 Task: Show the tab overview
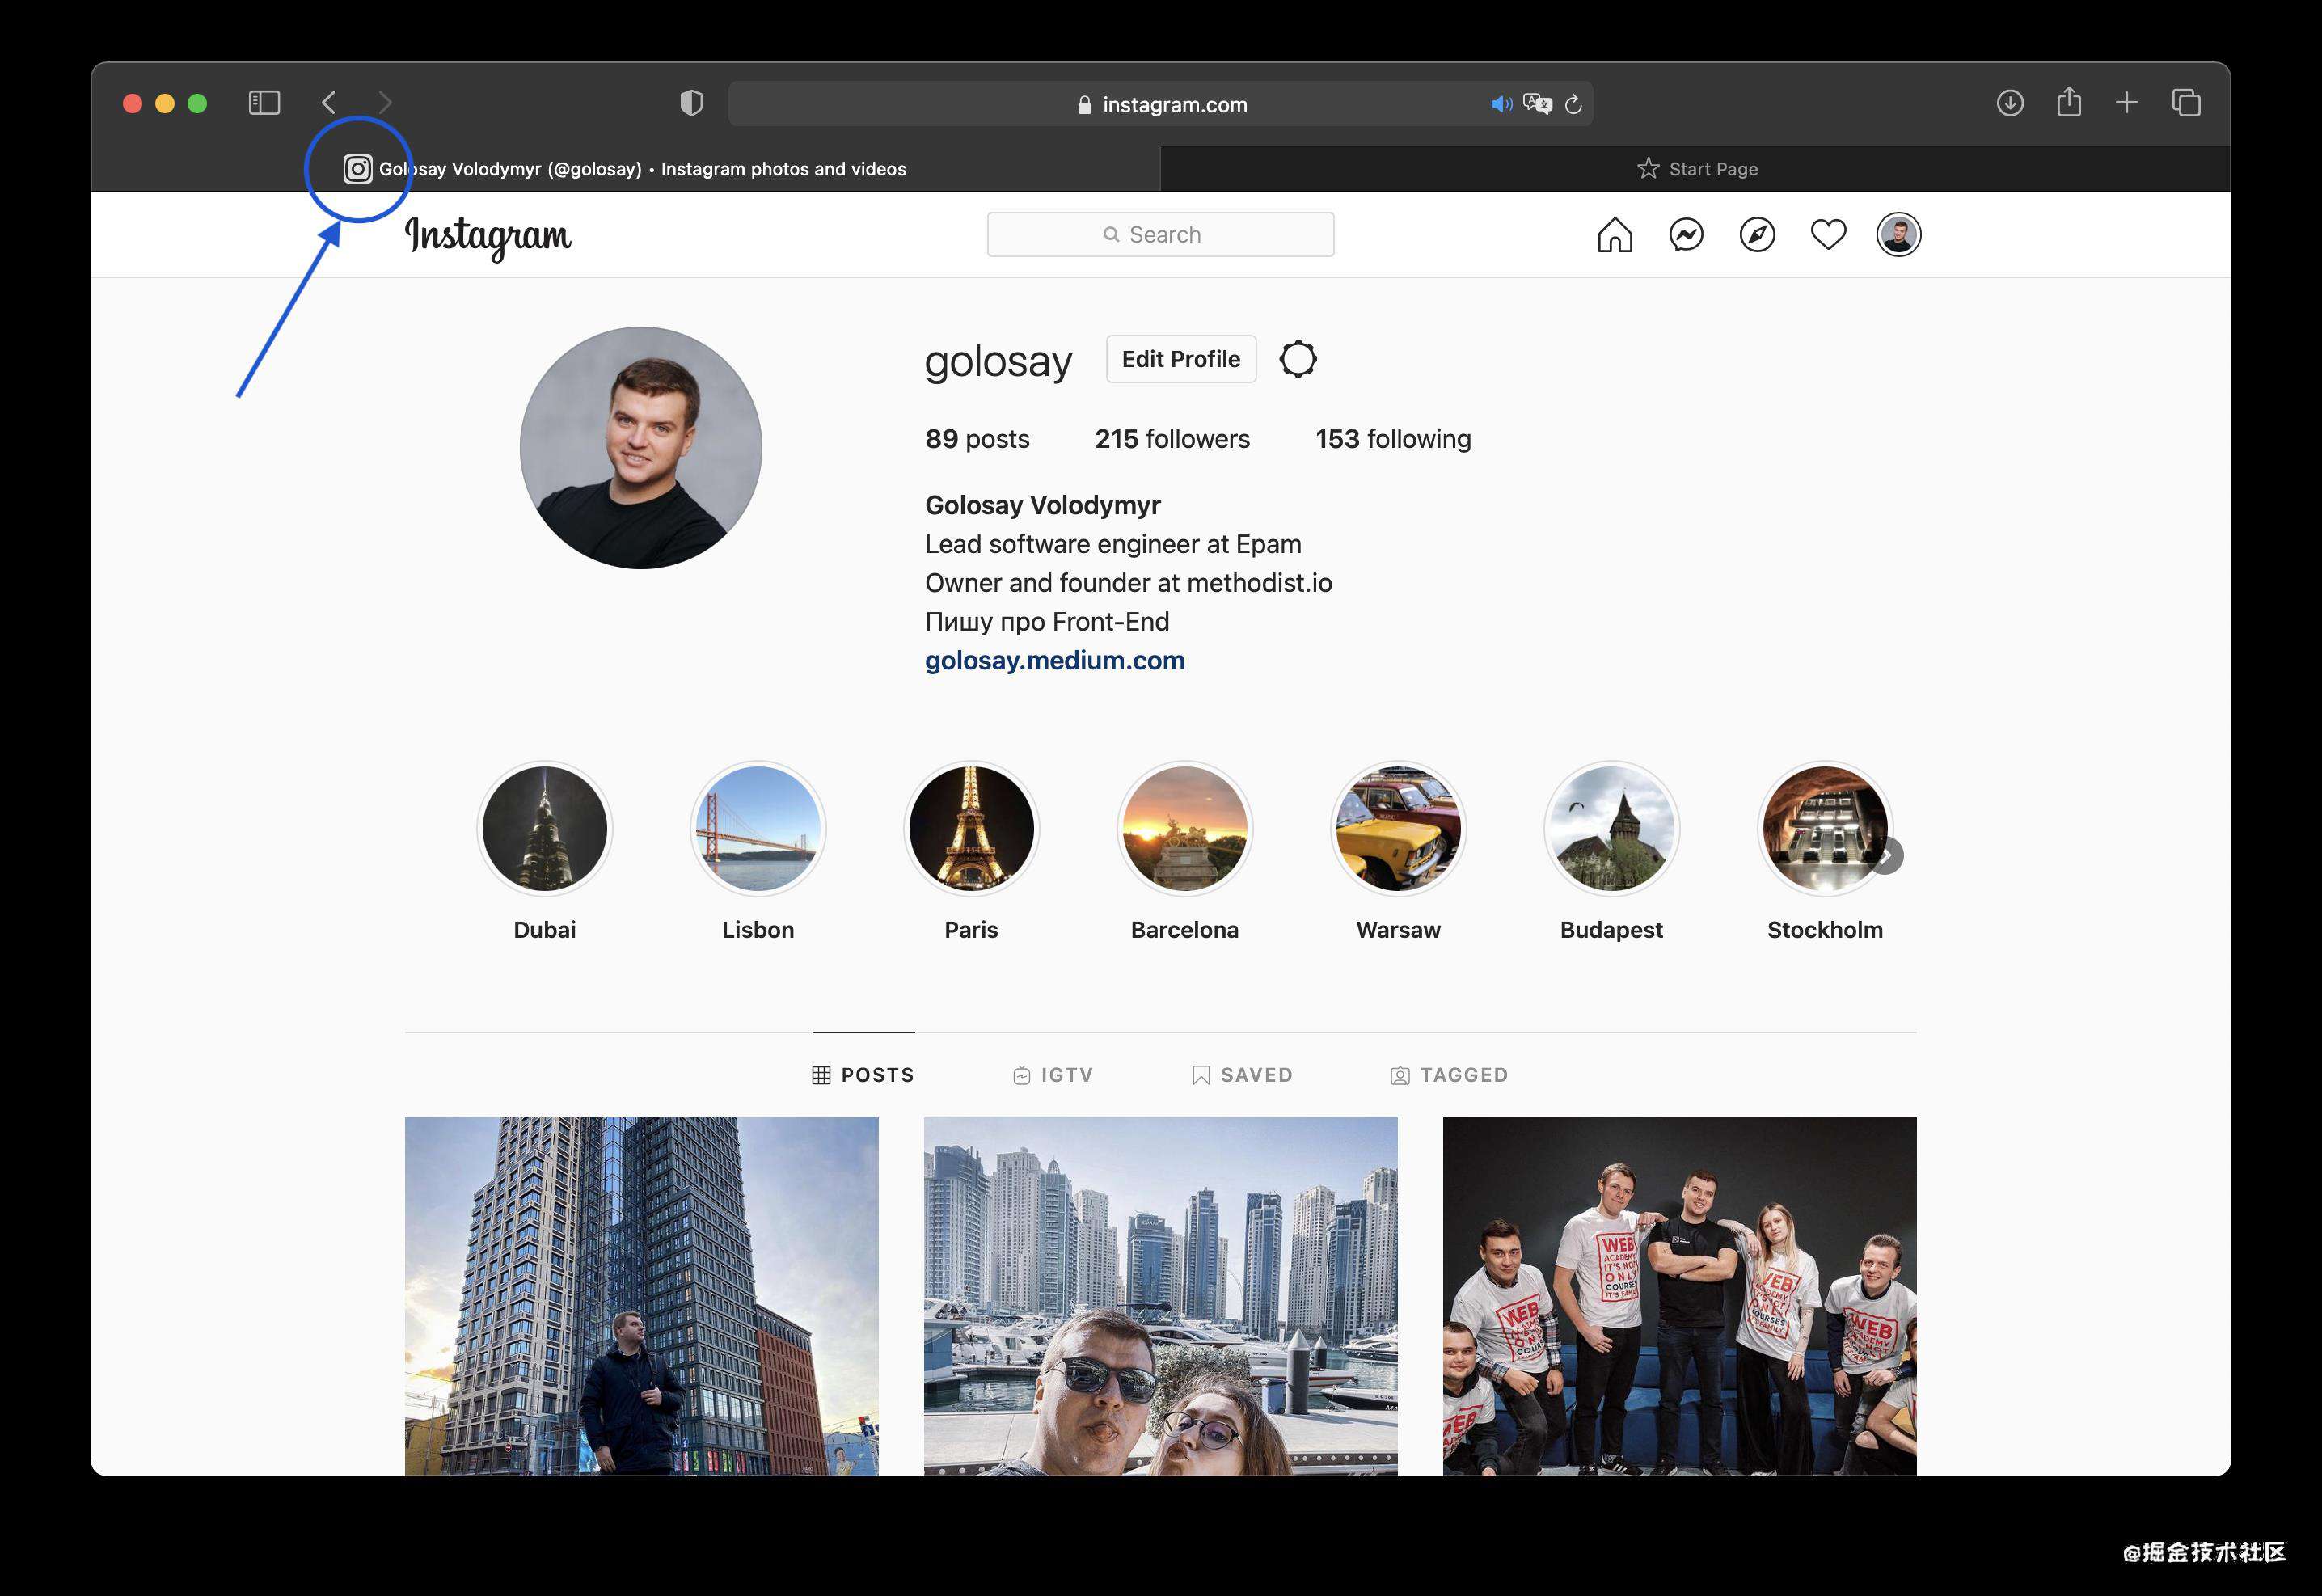coord(2186,102)
